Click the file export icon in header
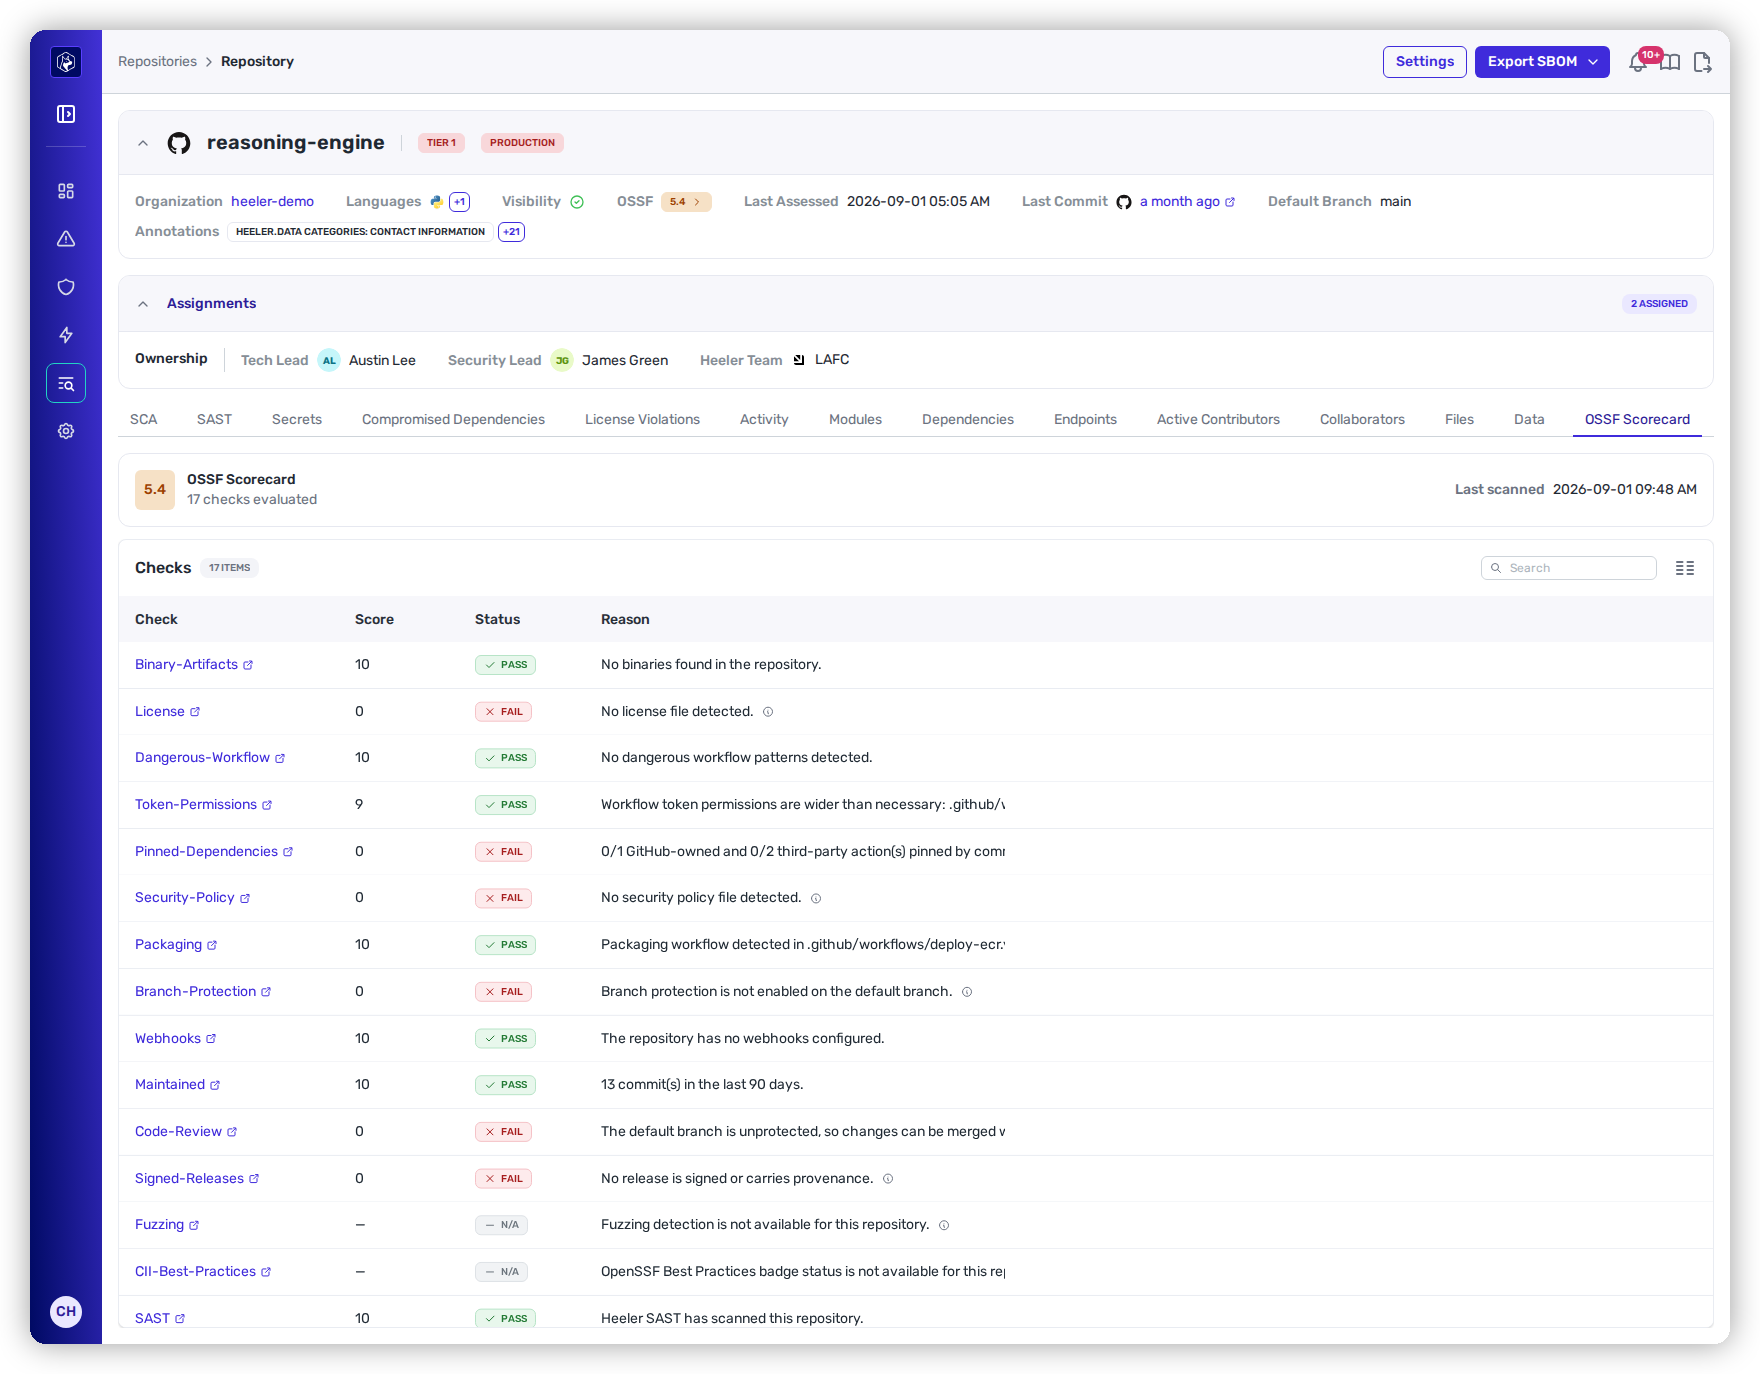 pyautogui.click(x=1702, y=62)
